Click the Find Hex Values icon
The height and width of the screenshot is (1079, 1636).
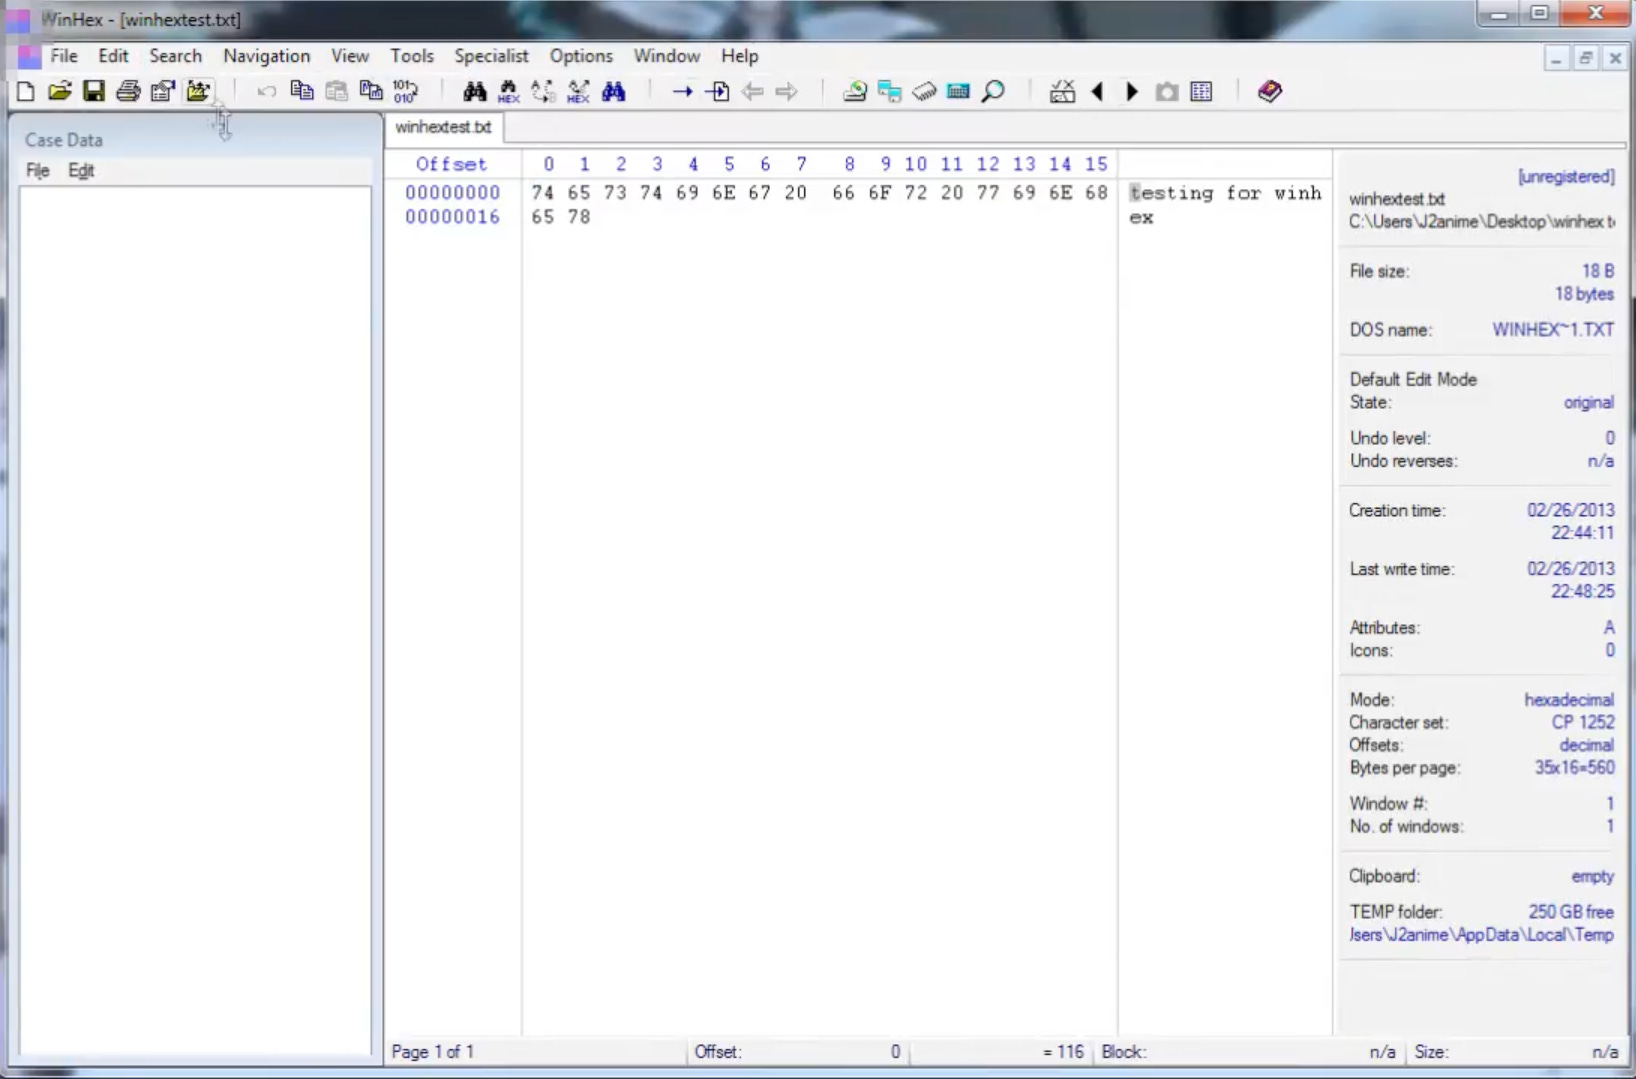click(509, 92)
